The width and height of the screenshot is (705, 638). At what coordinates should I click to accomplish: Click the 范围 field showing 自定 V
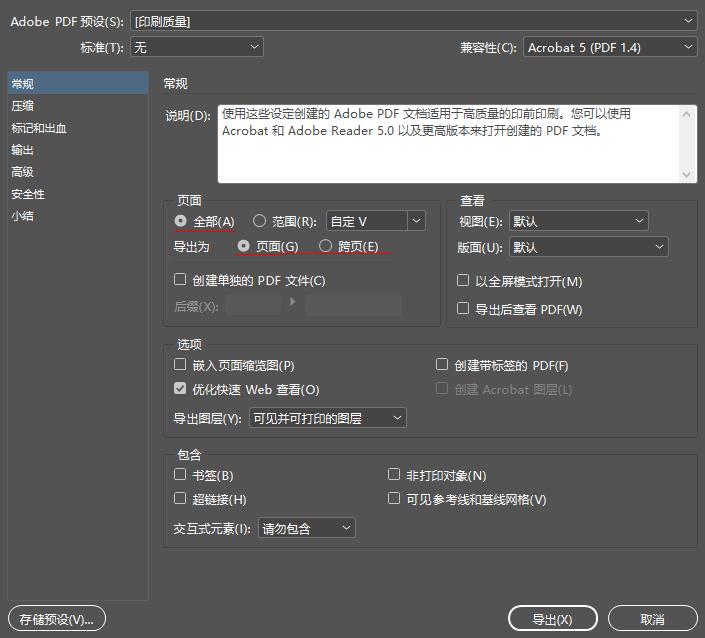click(x=366, y=221)
